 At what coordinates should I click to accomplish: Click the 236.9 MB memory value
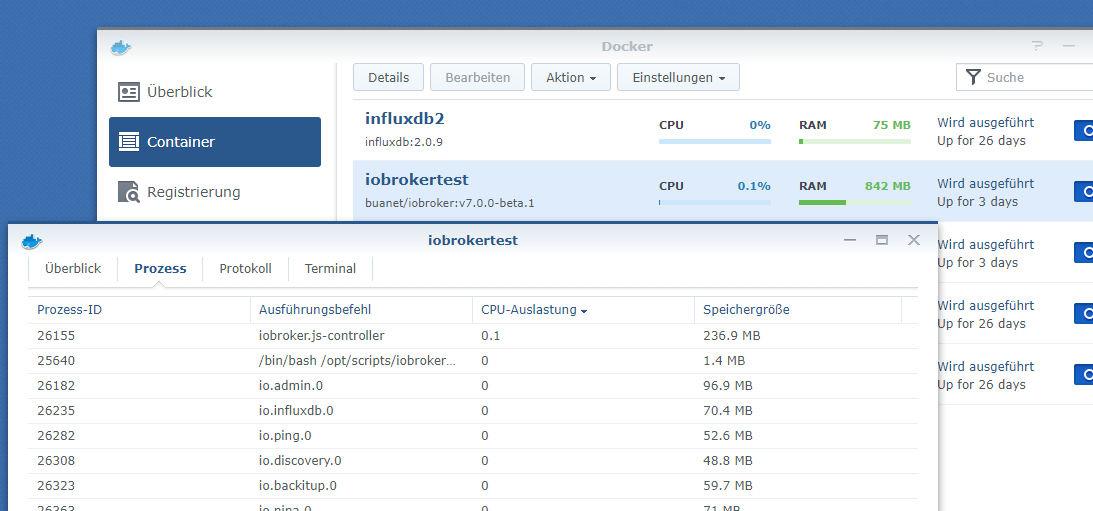point(731,336)
